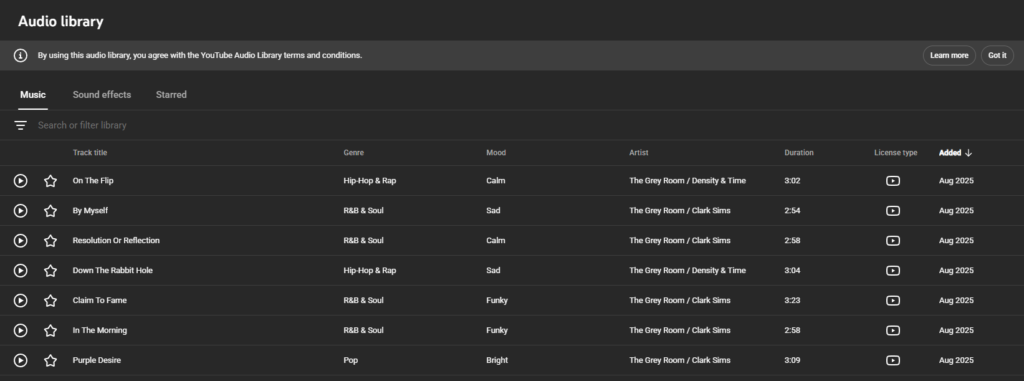This screenshot has height=381, width=1024.
Task: Click the Funky mood for Claim To Fame
Action: pyautogui.click(x=497, y=301)
